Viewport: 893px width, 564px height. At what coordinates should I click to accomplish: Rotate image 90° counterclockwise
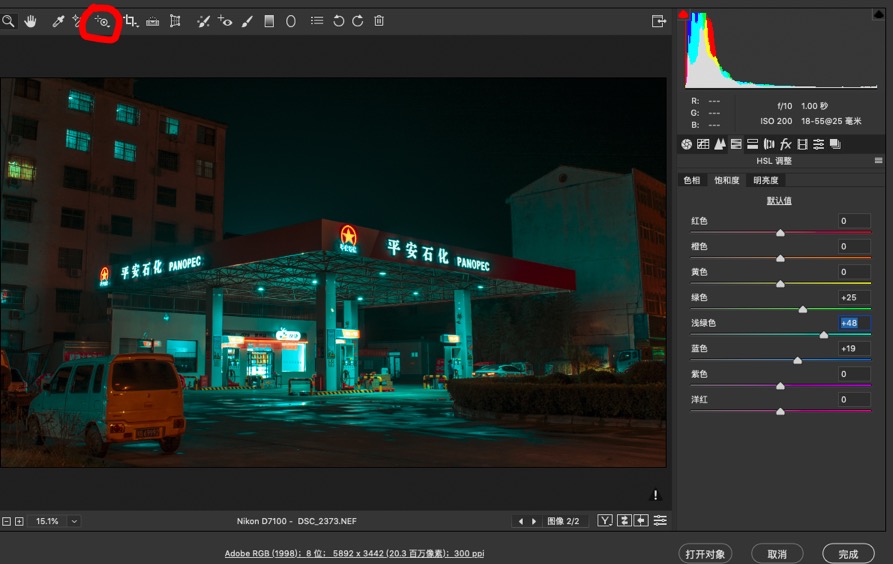click(x=338, y=22)
